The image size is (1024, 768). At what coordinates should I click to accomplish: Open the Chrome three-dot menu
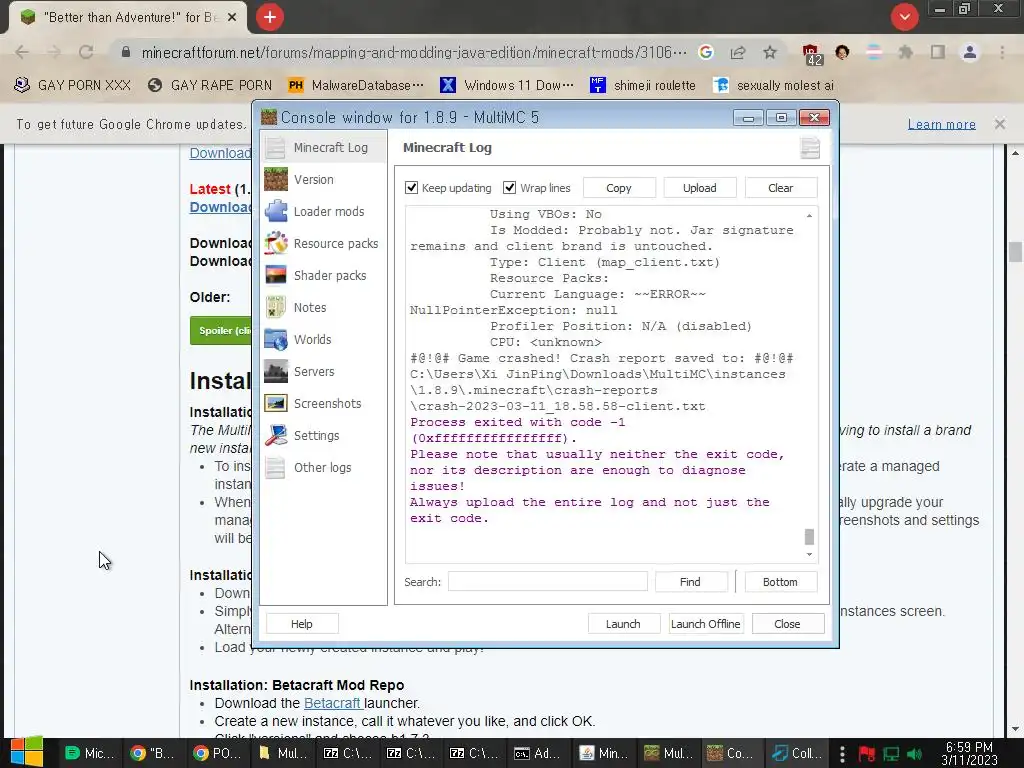pyautogui.click(x=1002, y=52)
